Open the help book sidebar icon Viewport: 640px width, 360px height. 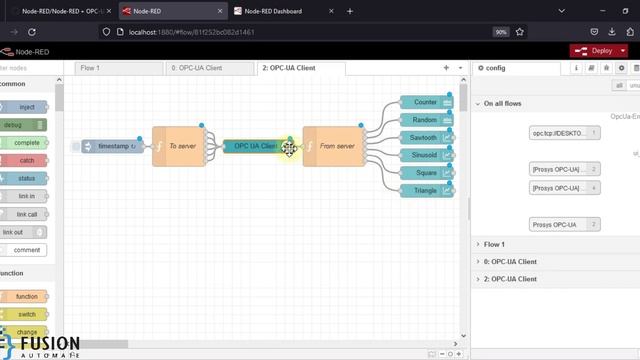[591, 68]
